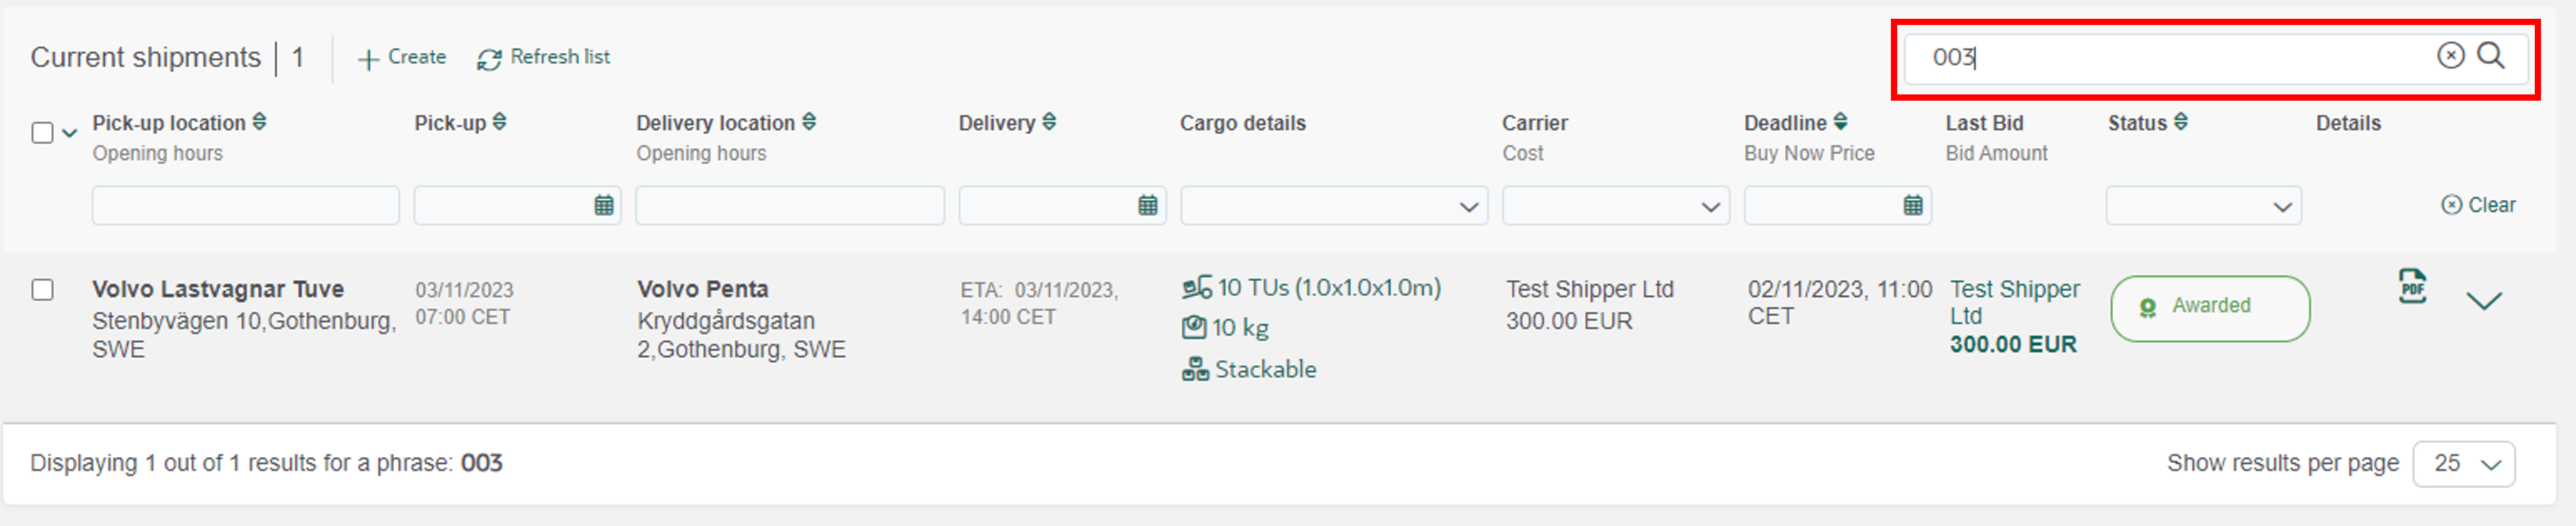This screenshot has height=526, width=2576.
Task: Click the search magnifier icon
Action: [2490, 56]
